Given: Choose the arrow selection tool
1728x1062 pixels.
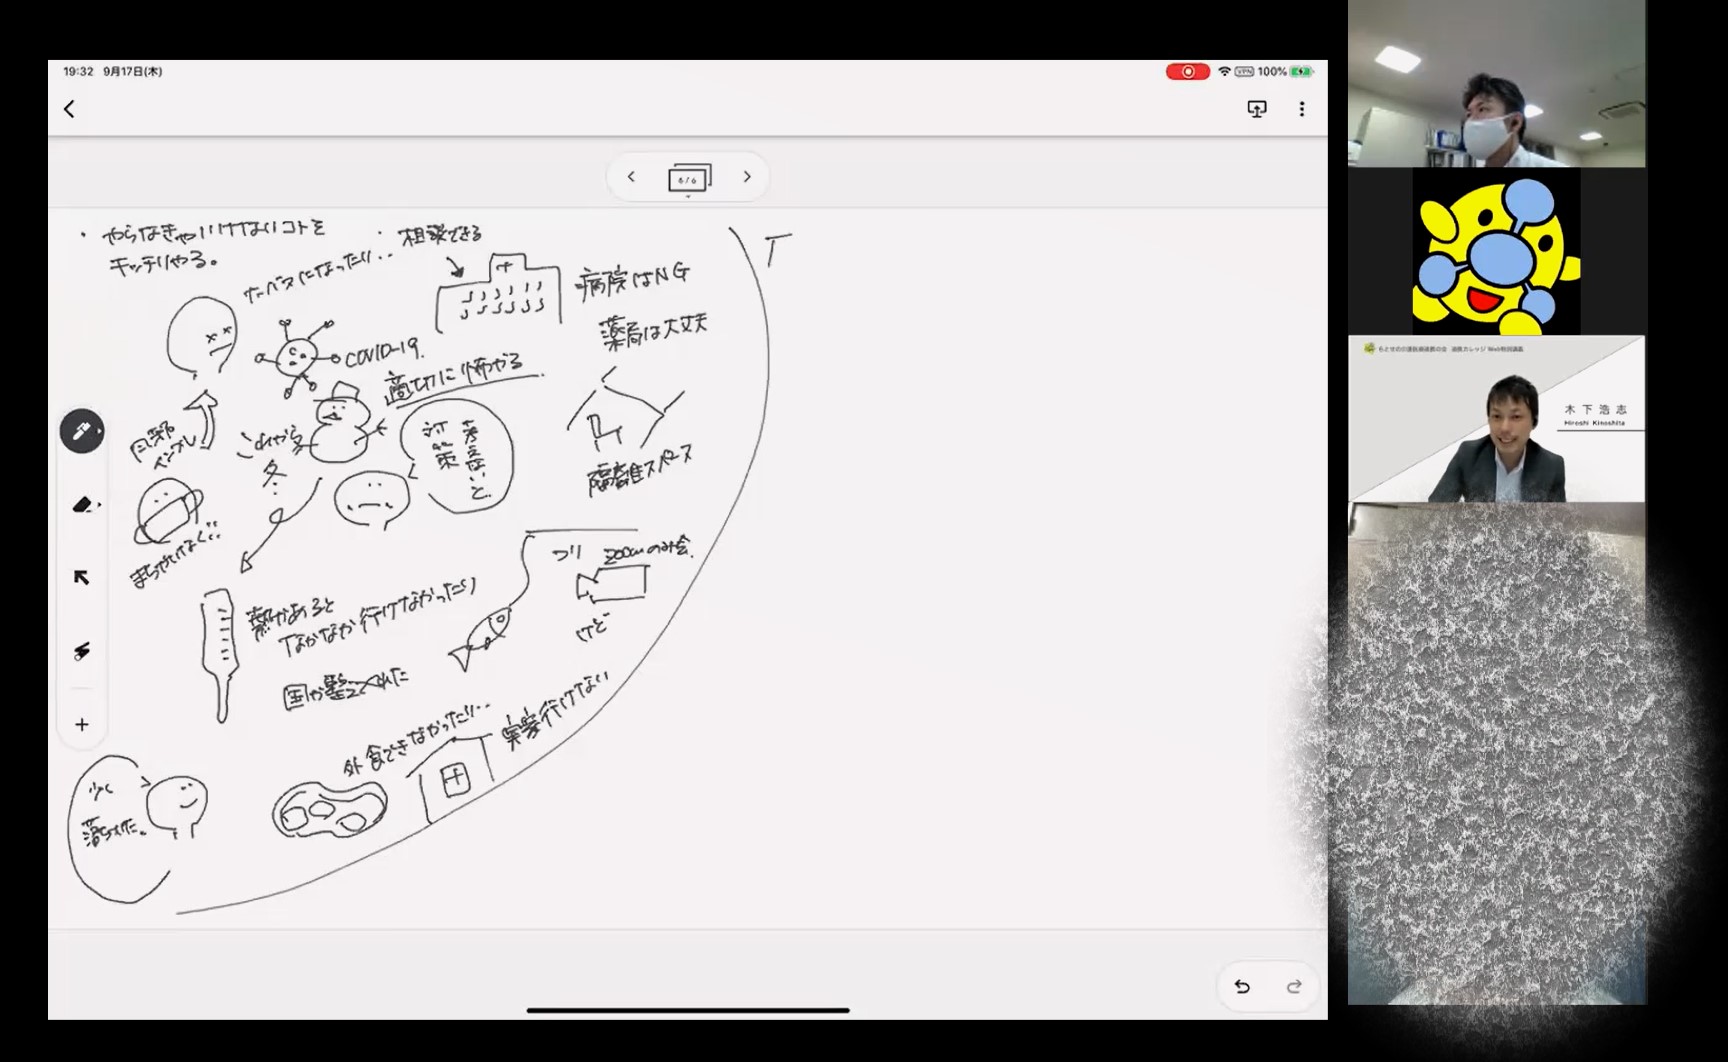Looking at the screenshot, I should coord(82,578).
